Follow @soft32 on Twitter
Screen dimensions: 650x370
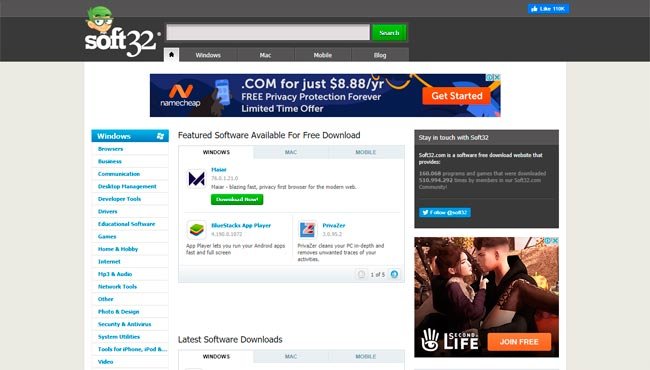tap(445, 213)
